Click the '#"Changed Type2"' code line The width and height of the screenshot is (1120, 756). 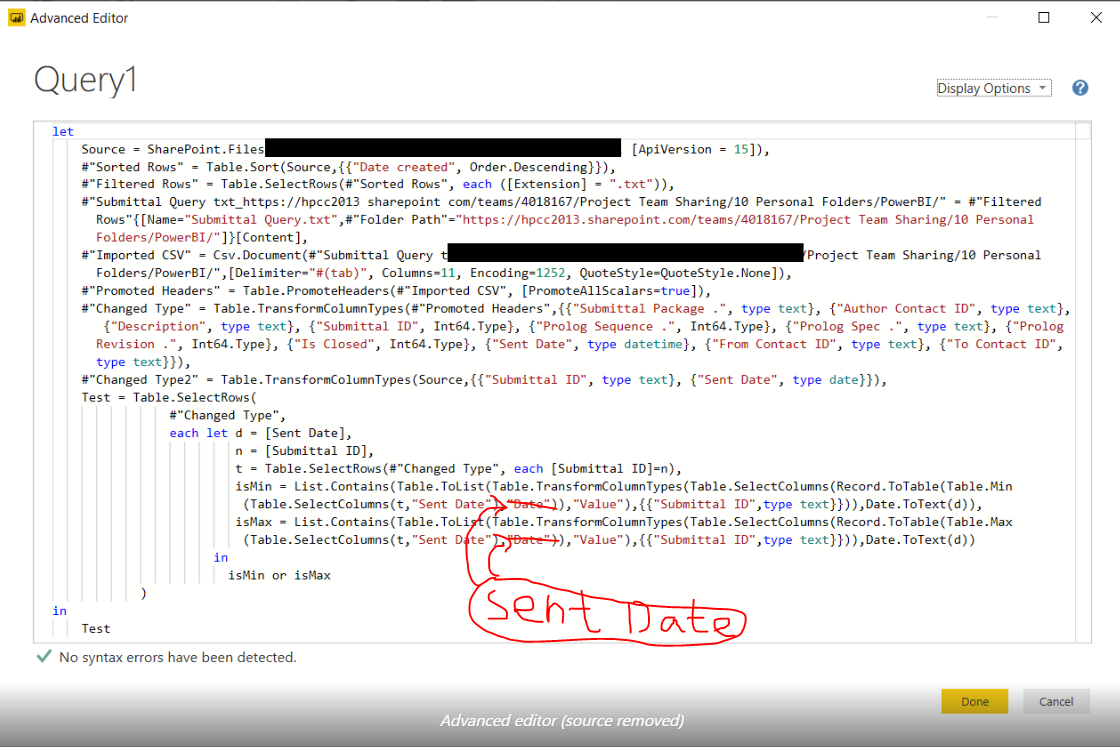484,380
